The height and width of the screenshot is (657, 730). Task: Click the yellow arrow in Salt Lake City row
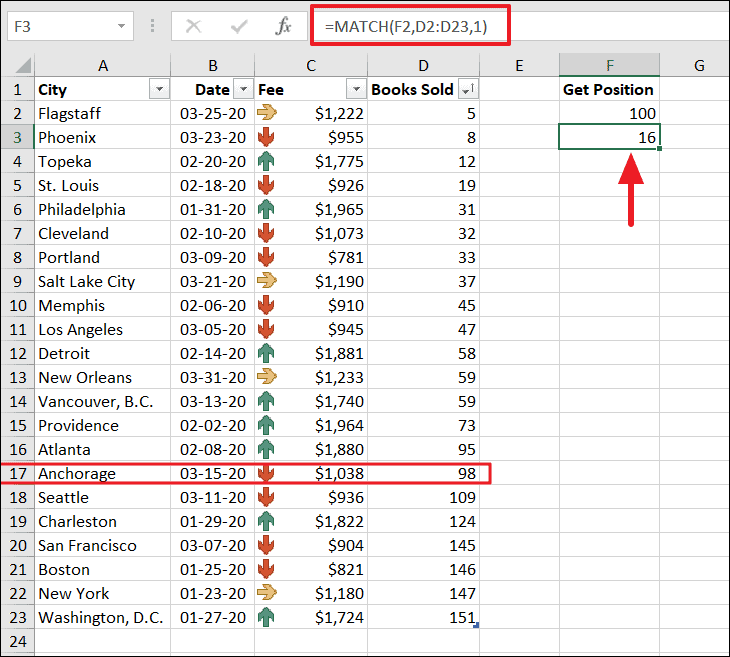tap(266, 280)
